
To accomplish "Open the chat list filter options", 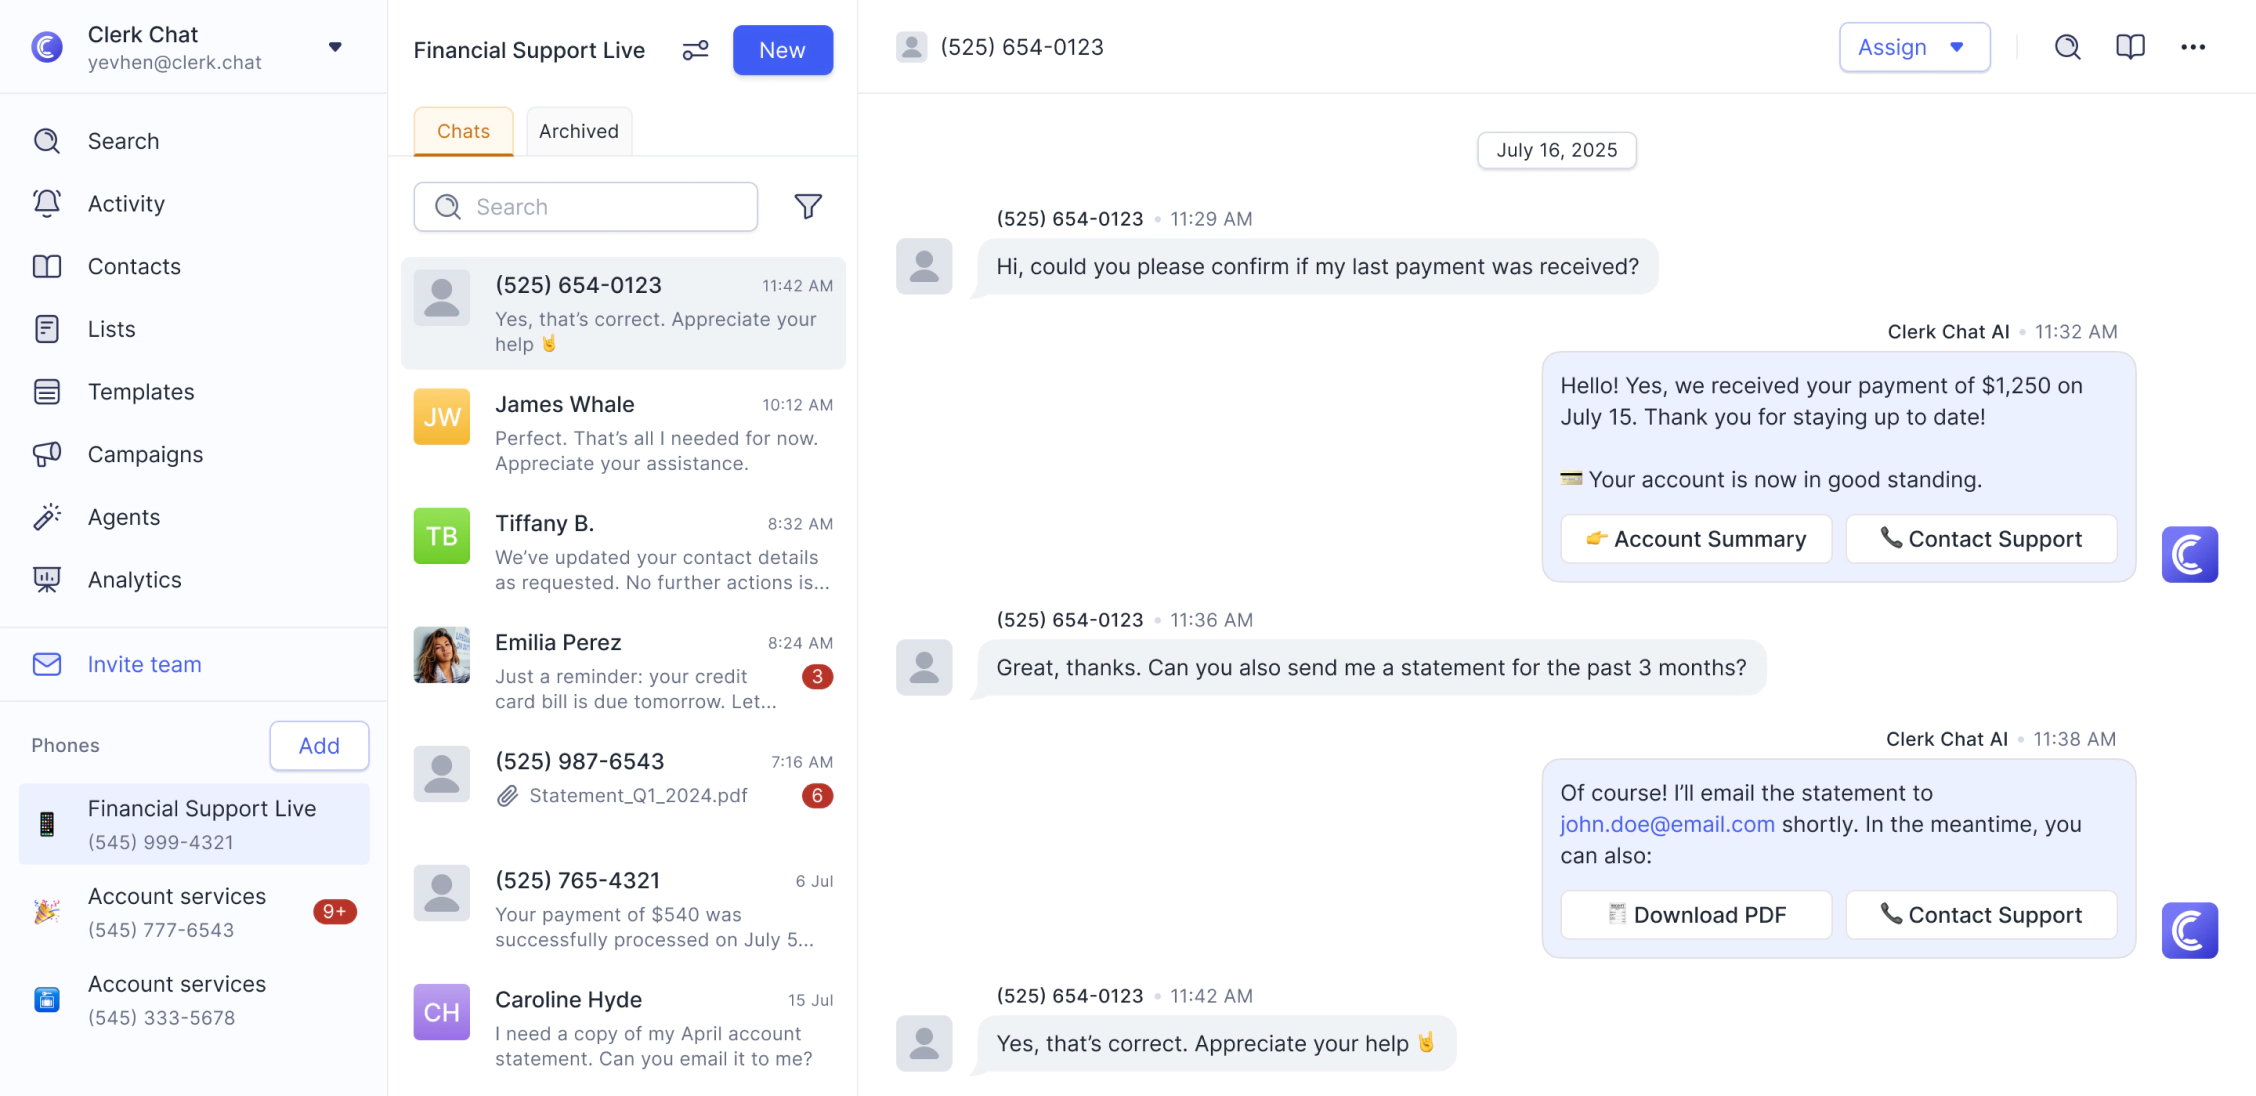I will click(809, 206).
